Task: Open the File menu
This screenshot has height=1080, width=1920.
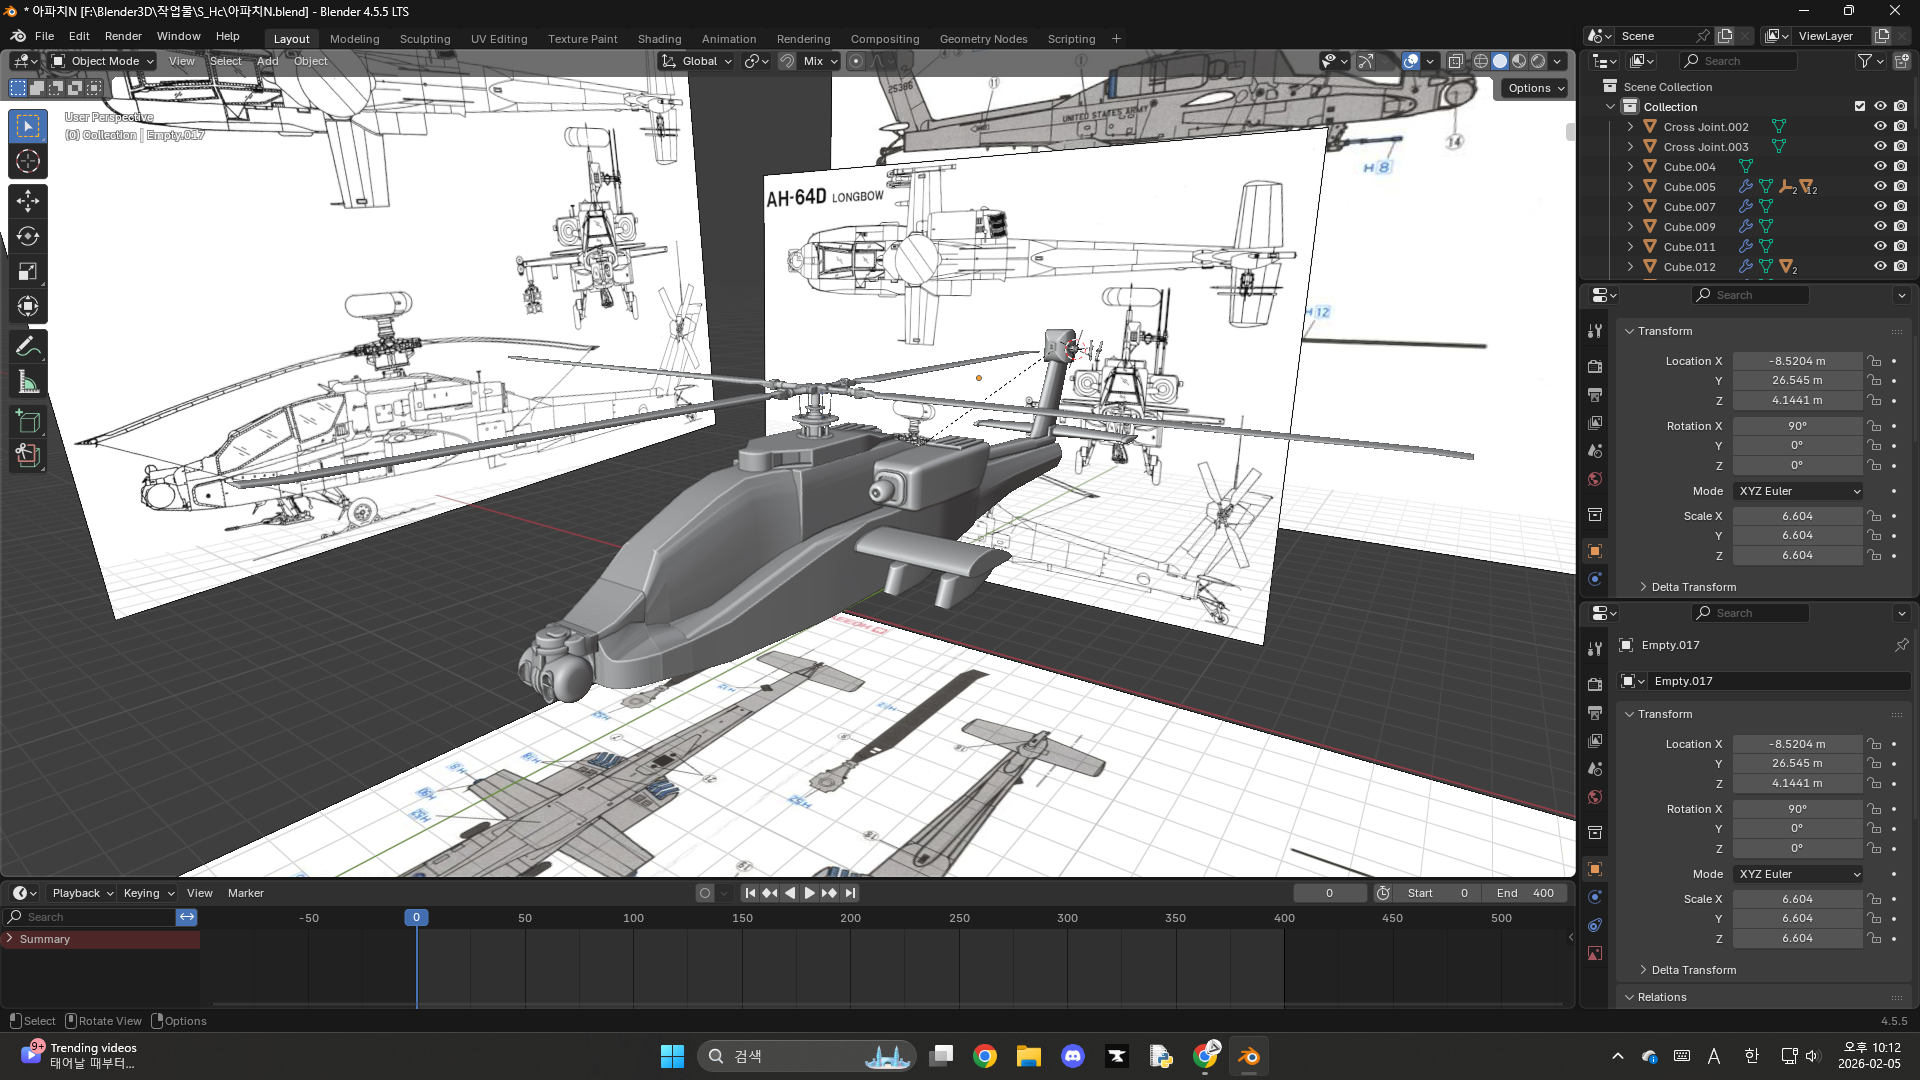Action: 44,36
